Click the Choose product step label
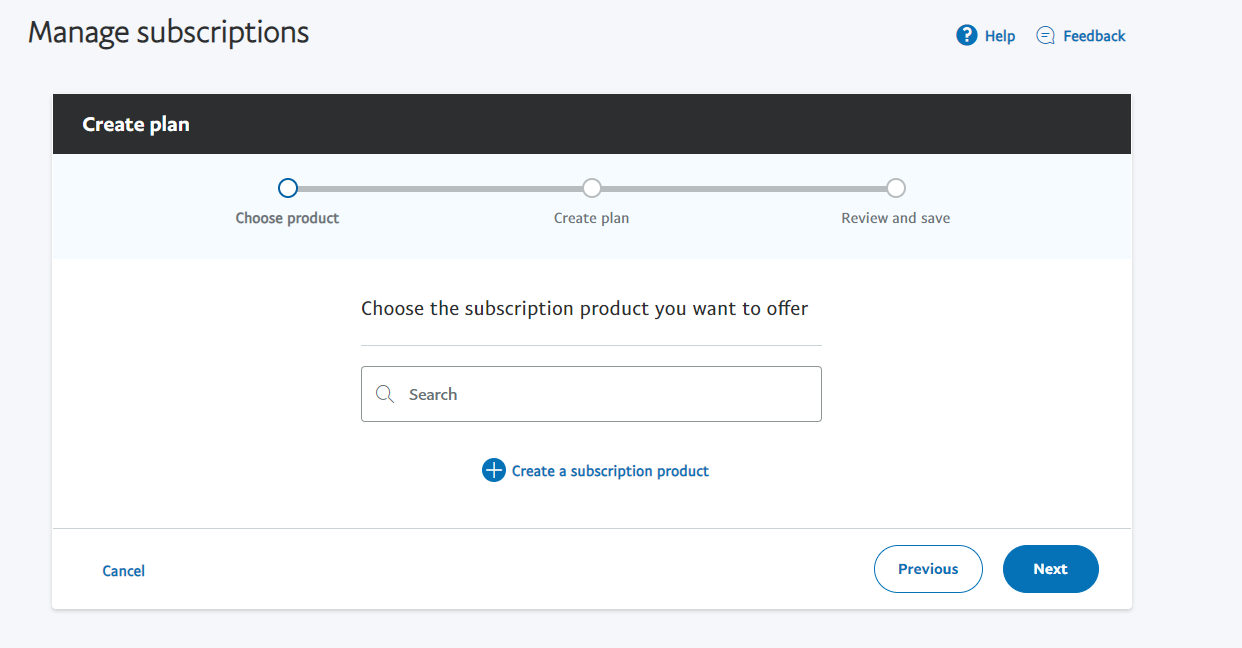 (x=287, y=218)
